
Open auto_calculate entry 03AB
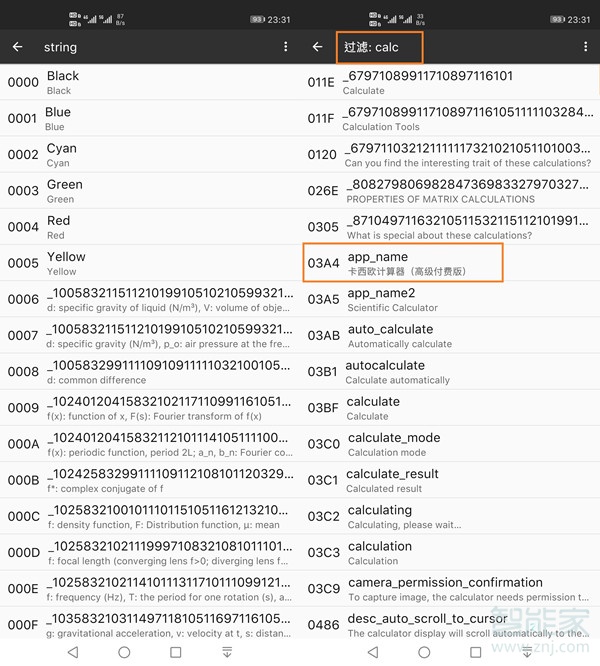coord(450,335)
